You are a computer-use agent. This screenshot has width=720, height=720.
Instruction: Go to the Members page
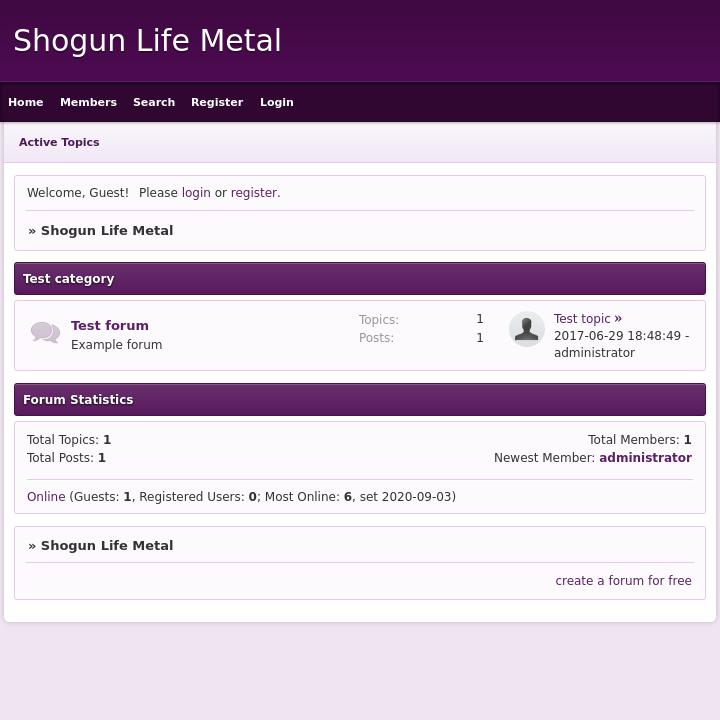pos(88,102)
